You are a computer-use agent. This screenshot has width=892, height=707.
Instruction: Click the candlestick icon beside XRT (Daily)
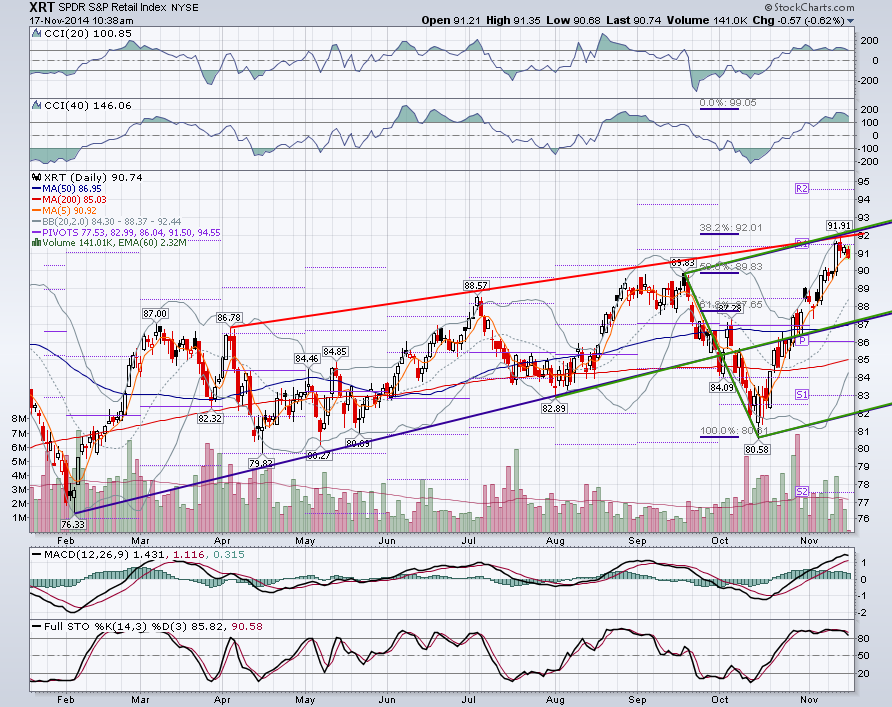(x=37, y=177)
